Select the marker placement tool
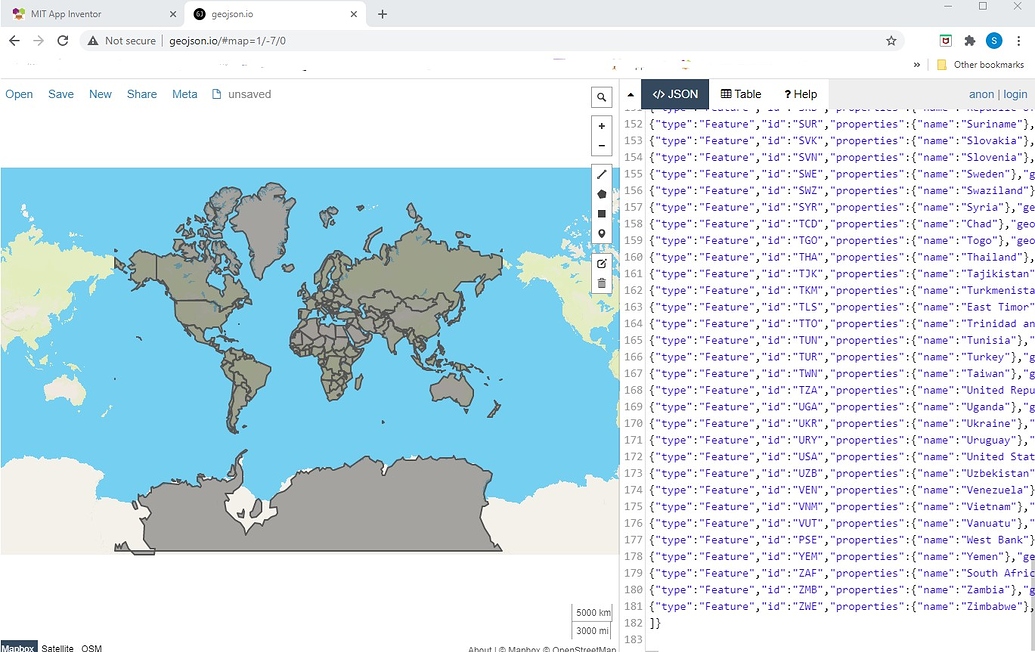Viewport: 1035px width, 652px height. [x=601, y=232]
